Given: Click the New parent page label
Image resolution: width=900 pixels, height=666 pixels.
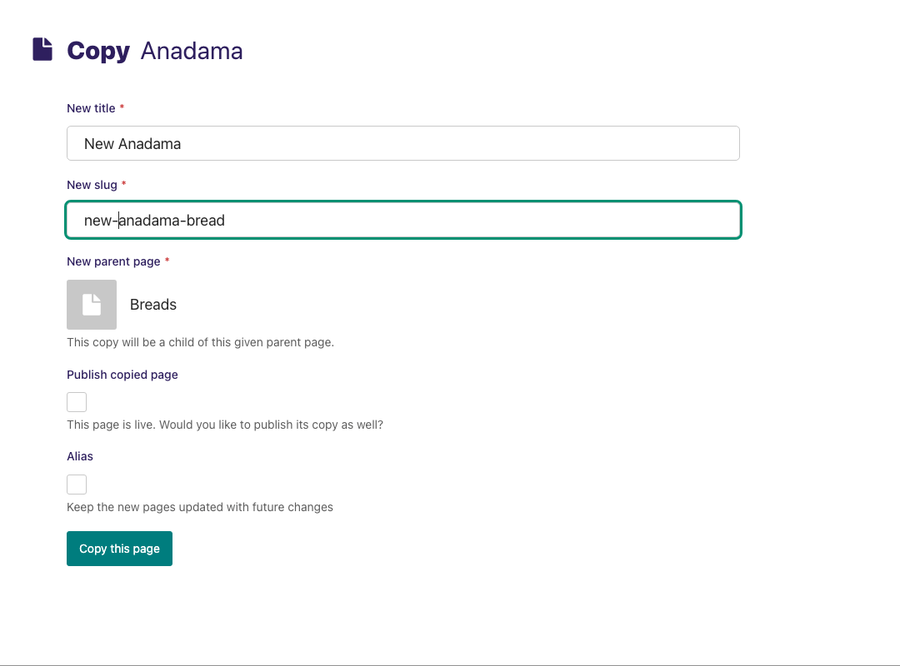Looking at the screenshot, I should click(x=113, y=261).
